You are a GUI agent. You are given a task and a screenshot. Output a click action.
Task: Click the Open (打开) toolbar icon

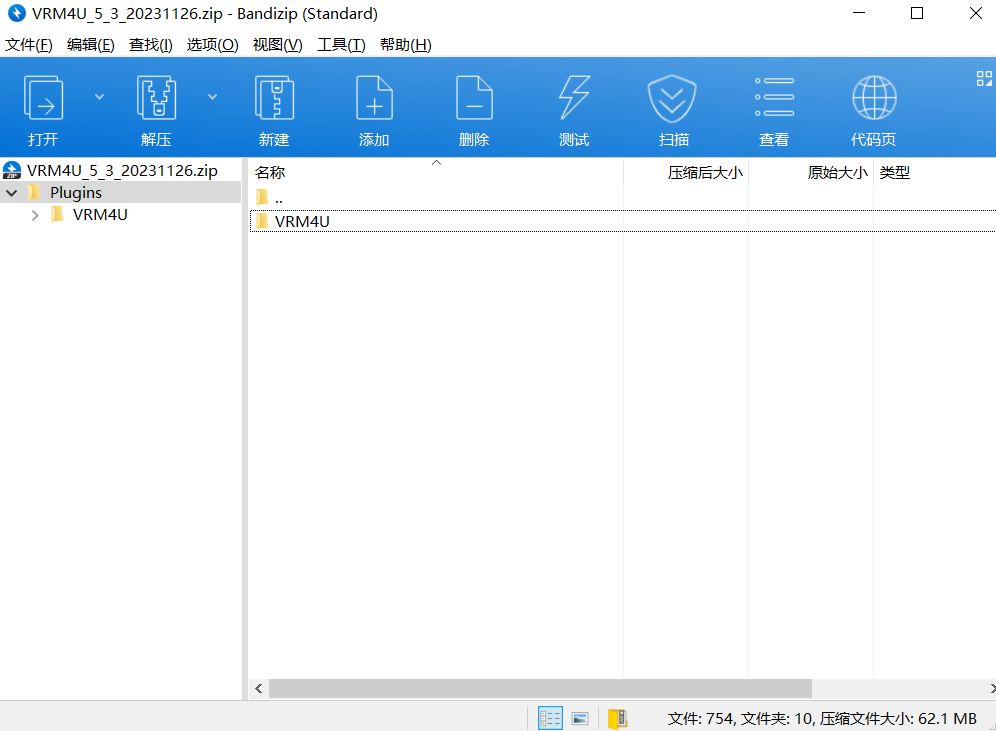43,98
